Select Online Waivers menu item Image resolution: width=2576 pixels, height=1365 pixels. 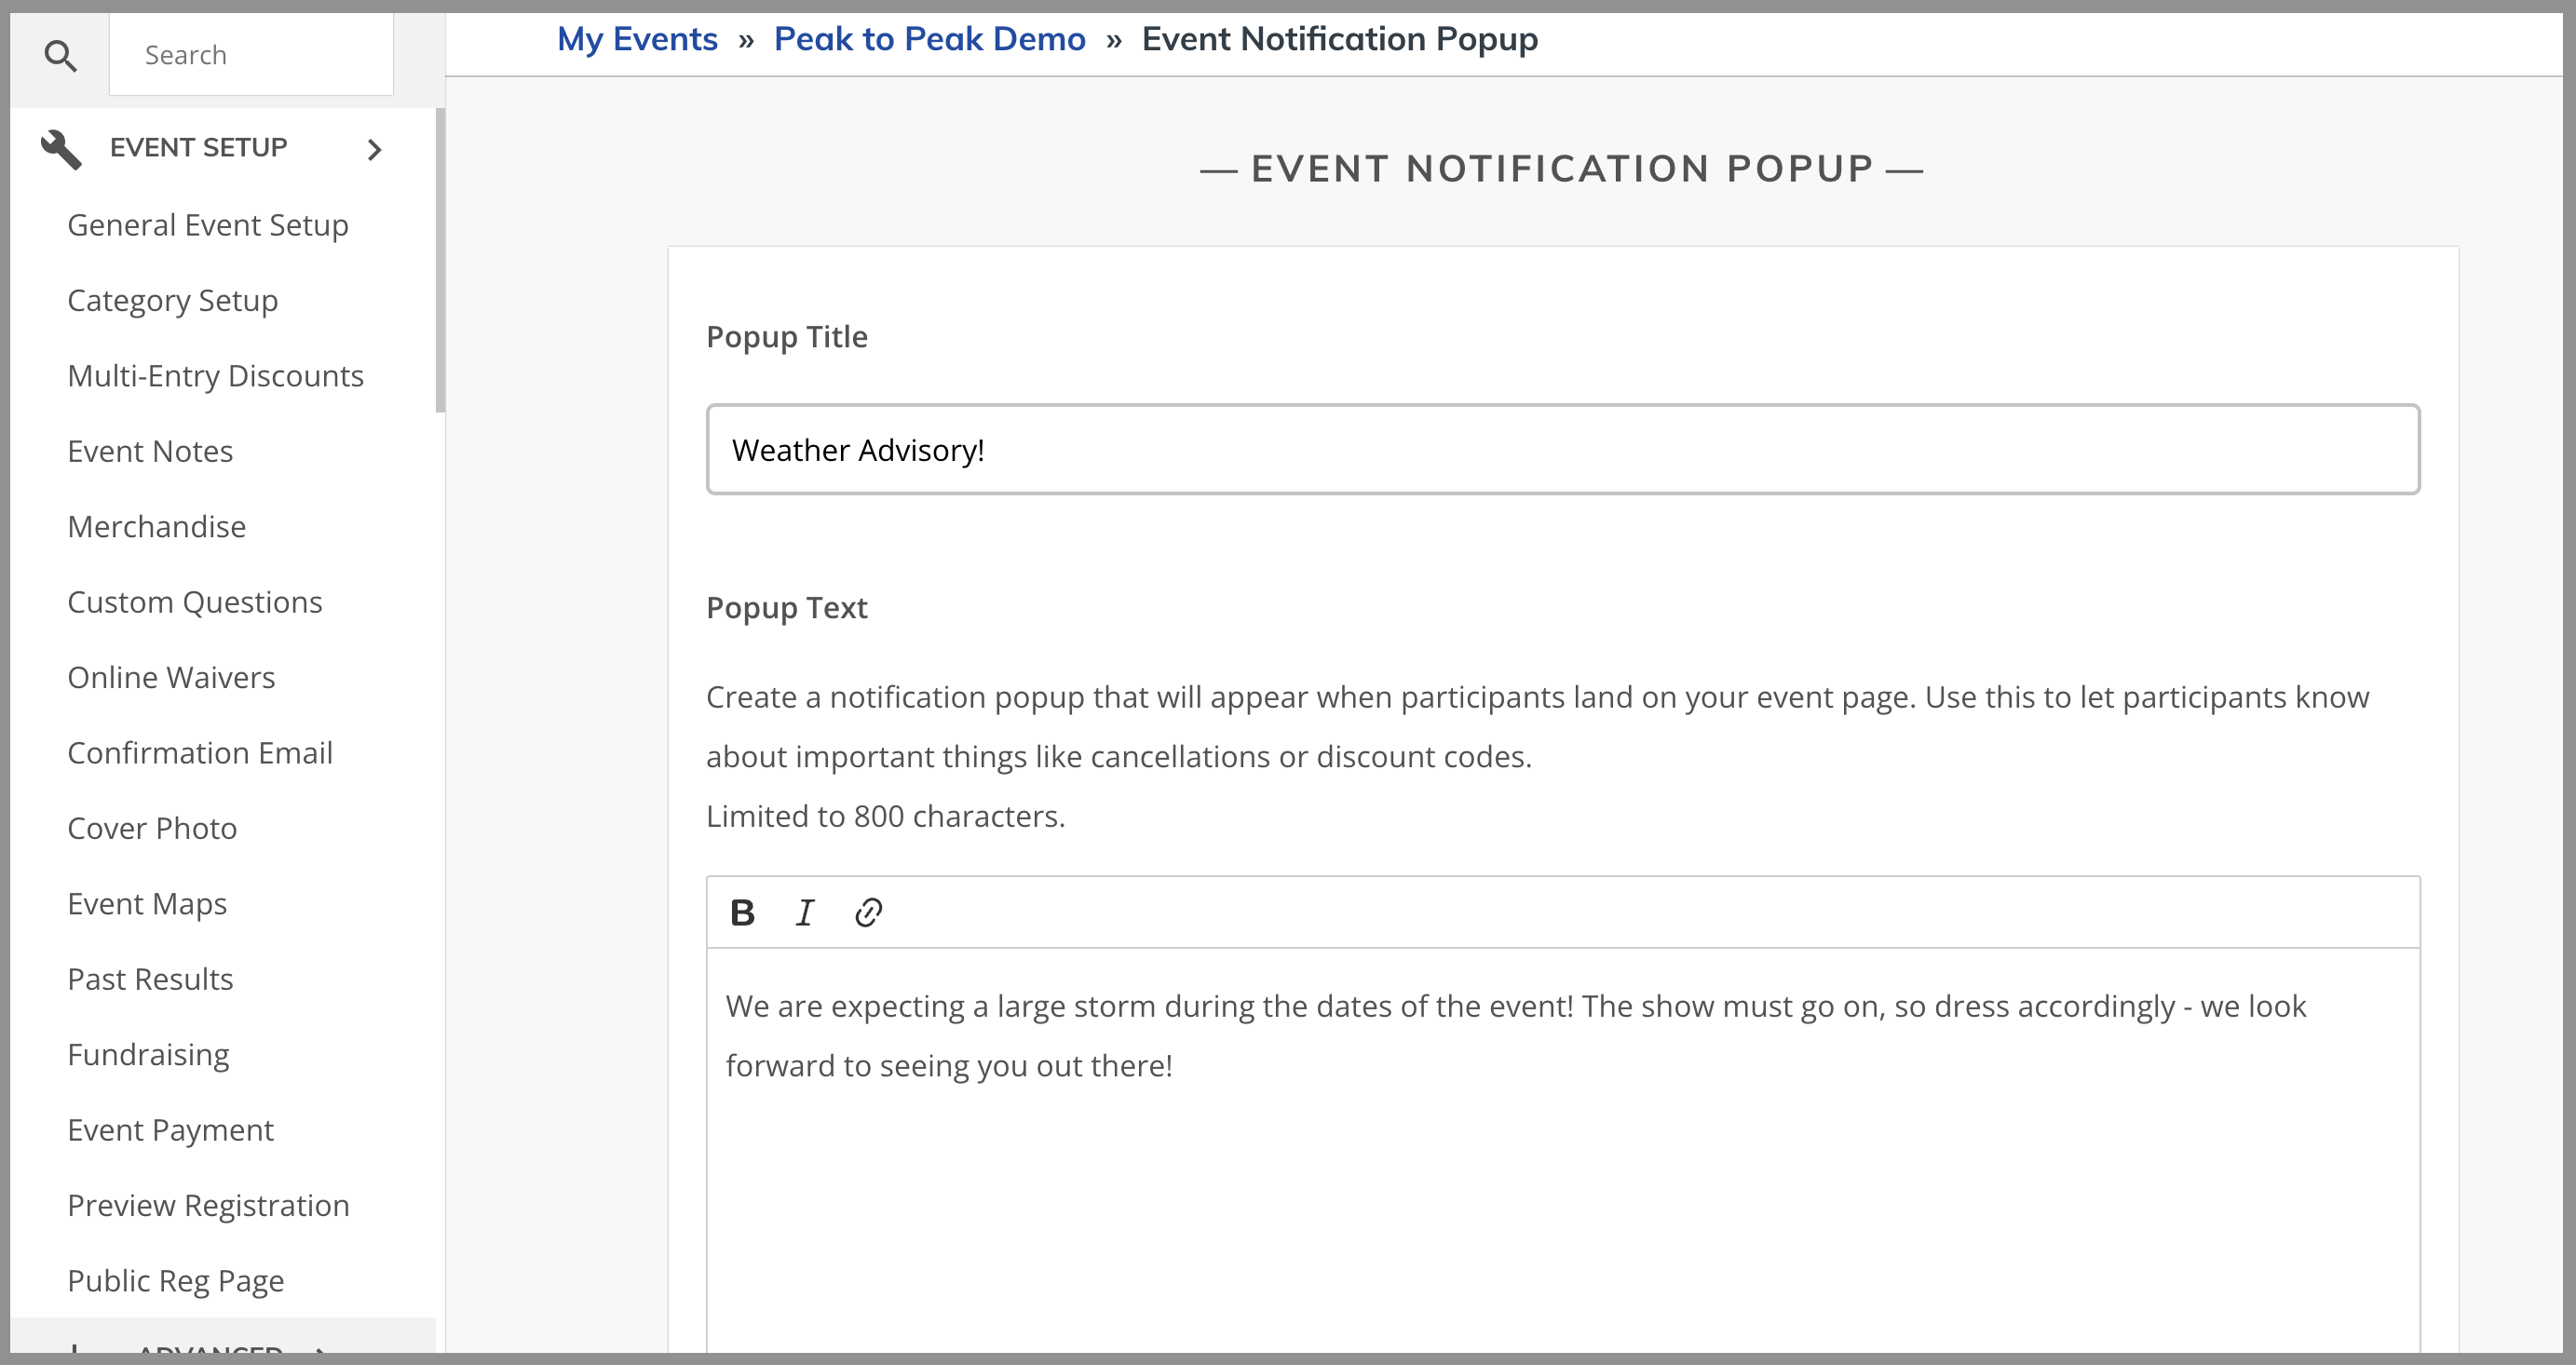point(171,677)
